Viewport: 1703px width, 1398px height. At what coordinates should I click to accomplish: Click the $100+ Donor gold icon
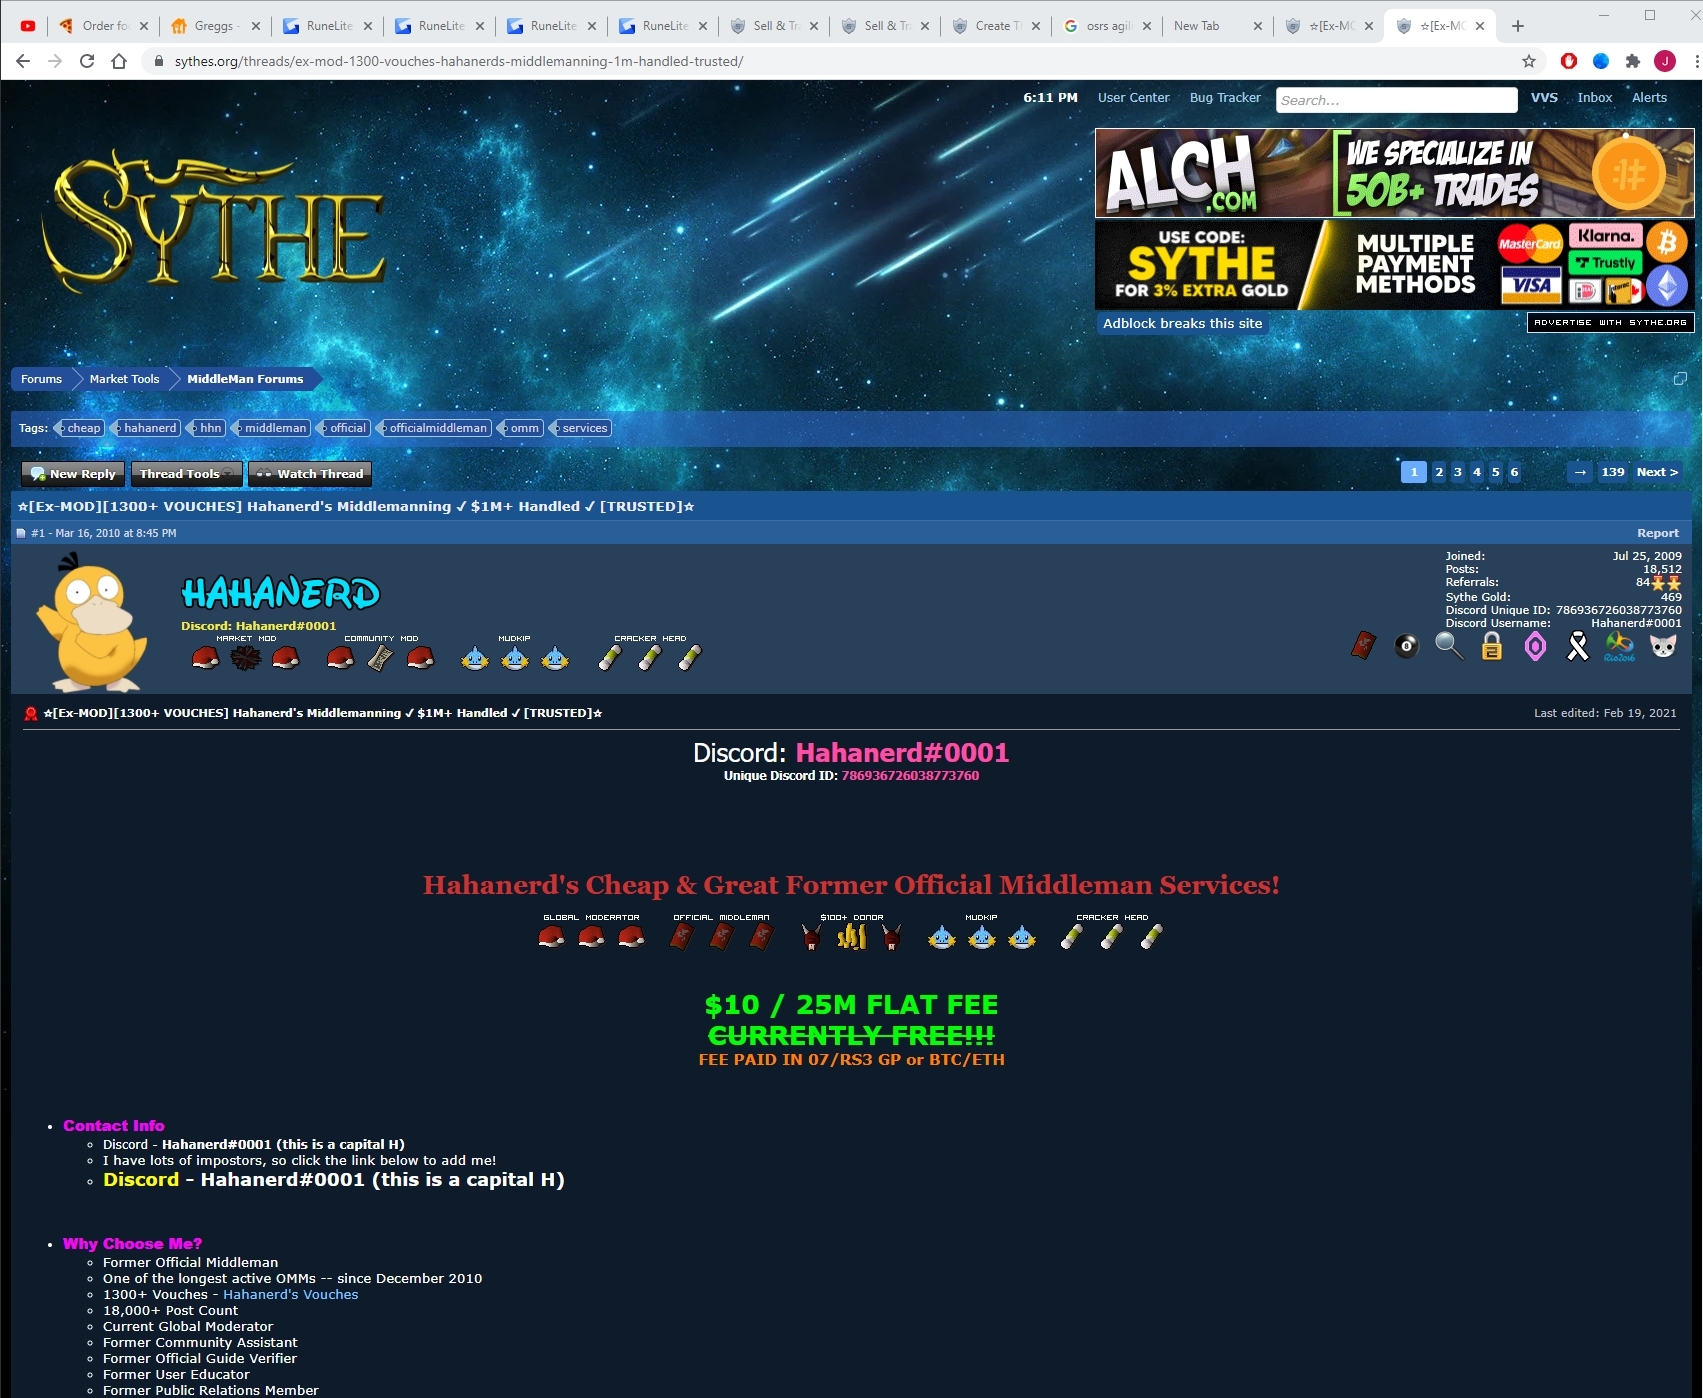pos(852,936)
